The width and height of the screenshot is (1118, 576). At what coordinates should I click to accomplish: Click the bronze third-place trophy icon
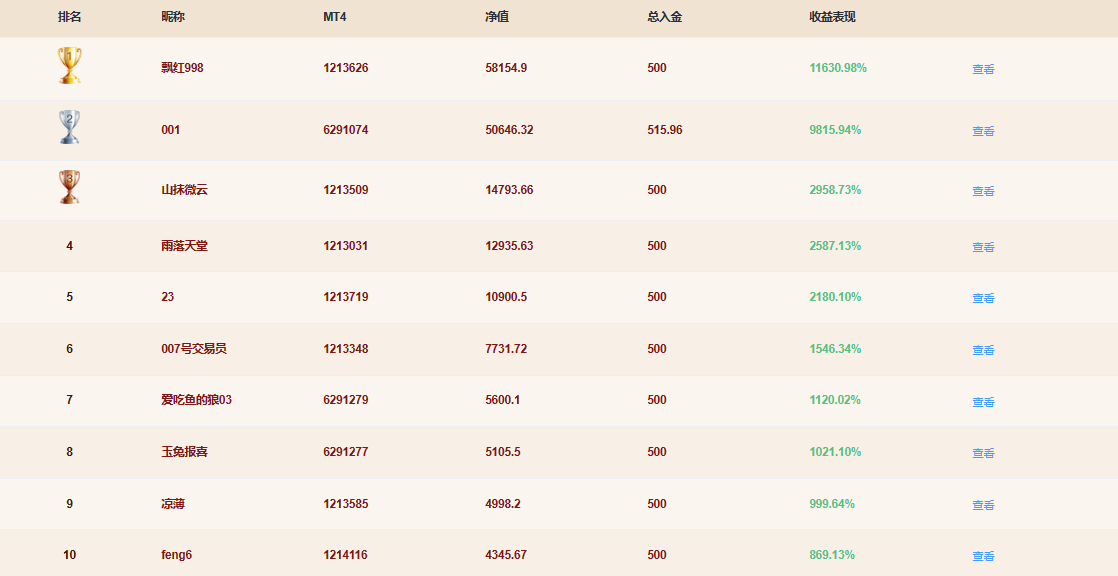pos(69,187)
